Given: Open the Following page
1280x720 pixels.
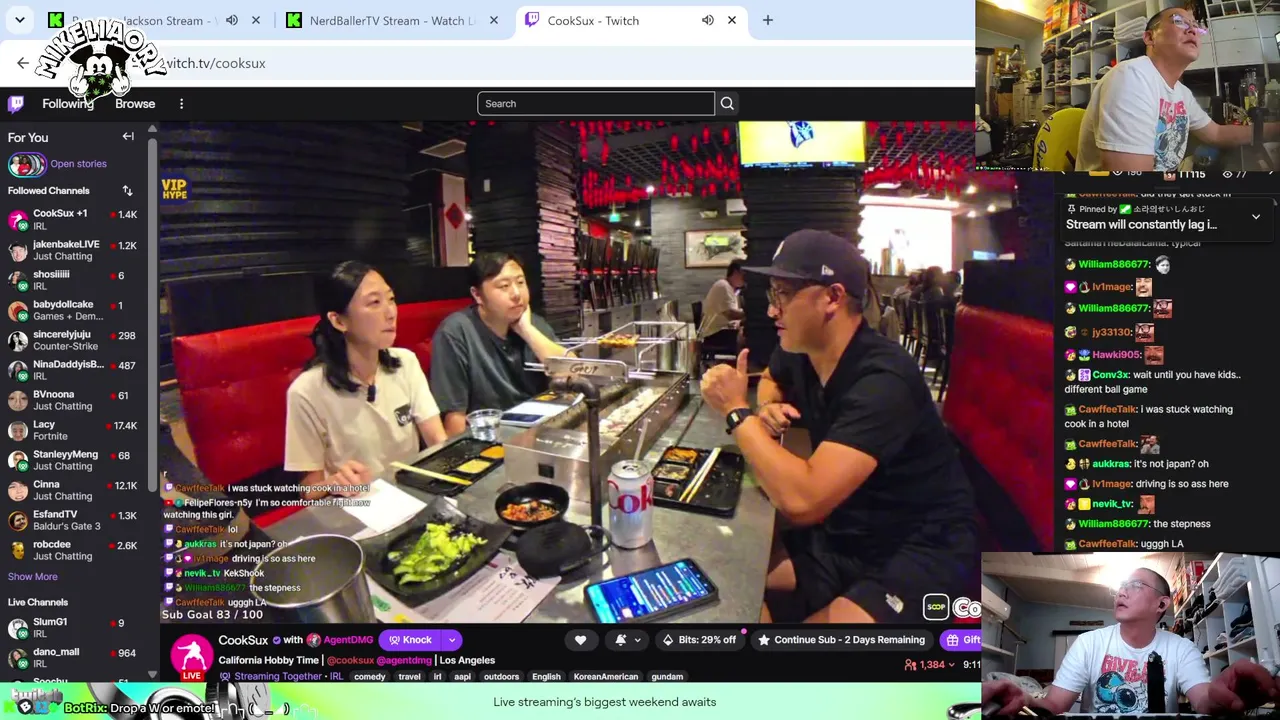Looking at the screenshot, I should pos(68,103).
